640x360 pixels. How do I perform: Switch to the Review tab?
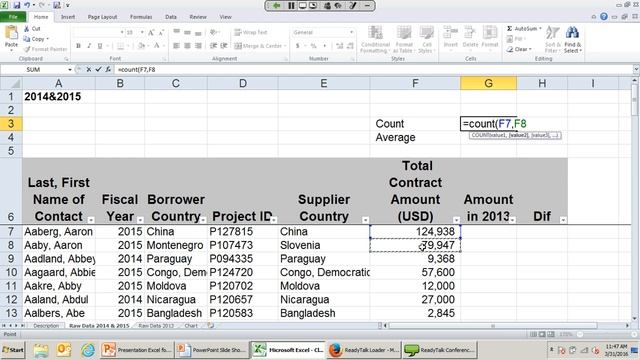(x=198, y=17)
